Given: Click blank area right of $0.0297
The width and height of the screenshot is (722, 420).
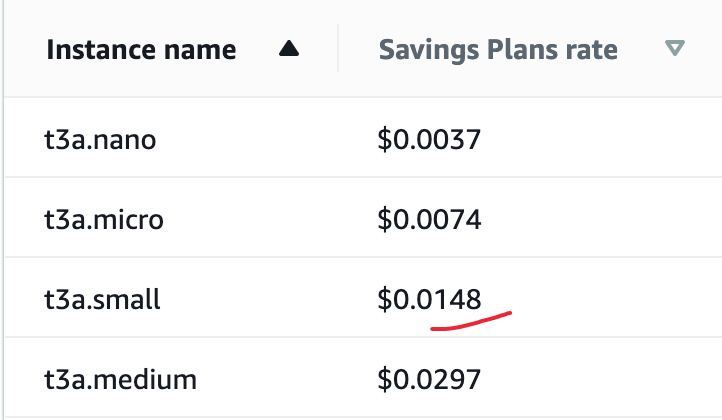Looking at the screenshot, I should click(599, 379).
